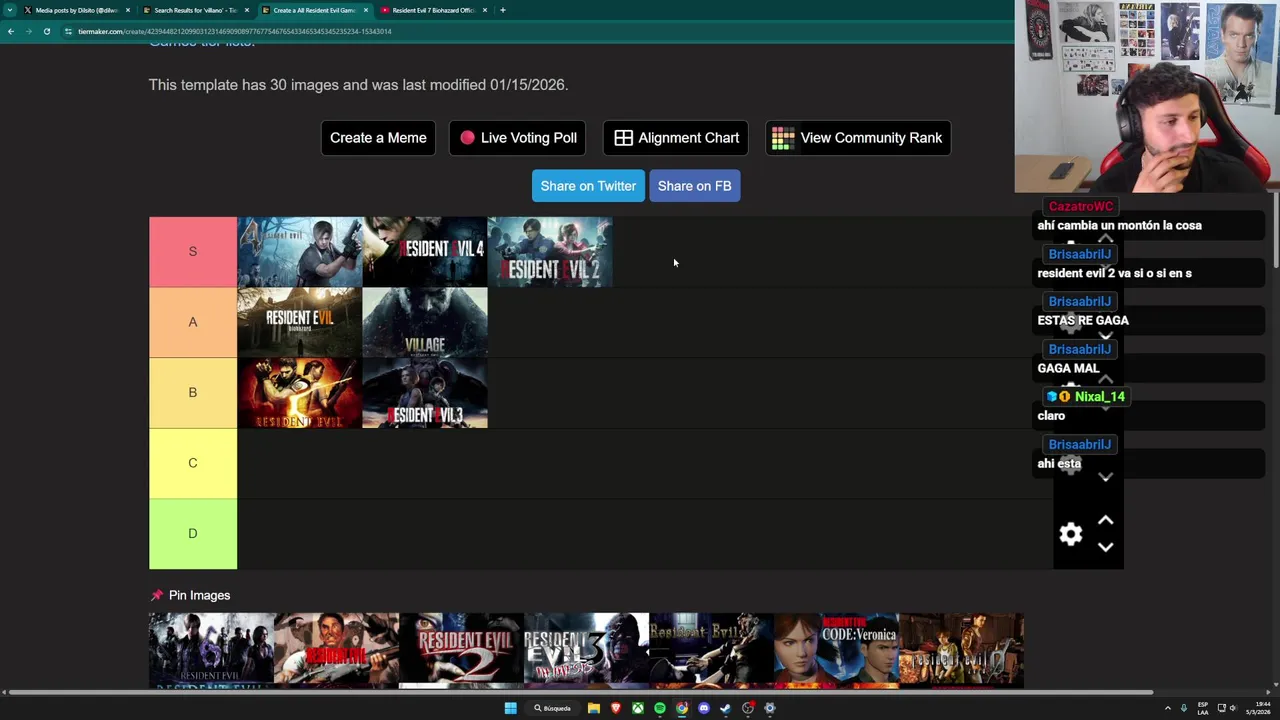Click the B tier label

(x=193, y=393)
